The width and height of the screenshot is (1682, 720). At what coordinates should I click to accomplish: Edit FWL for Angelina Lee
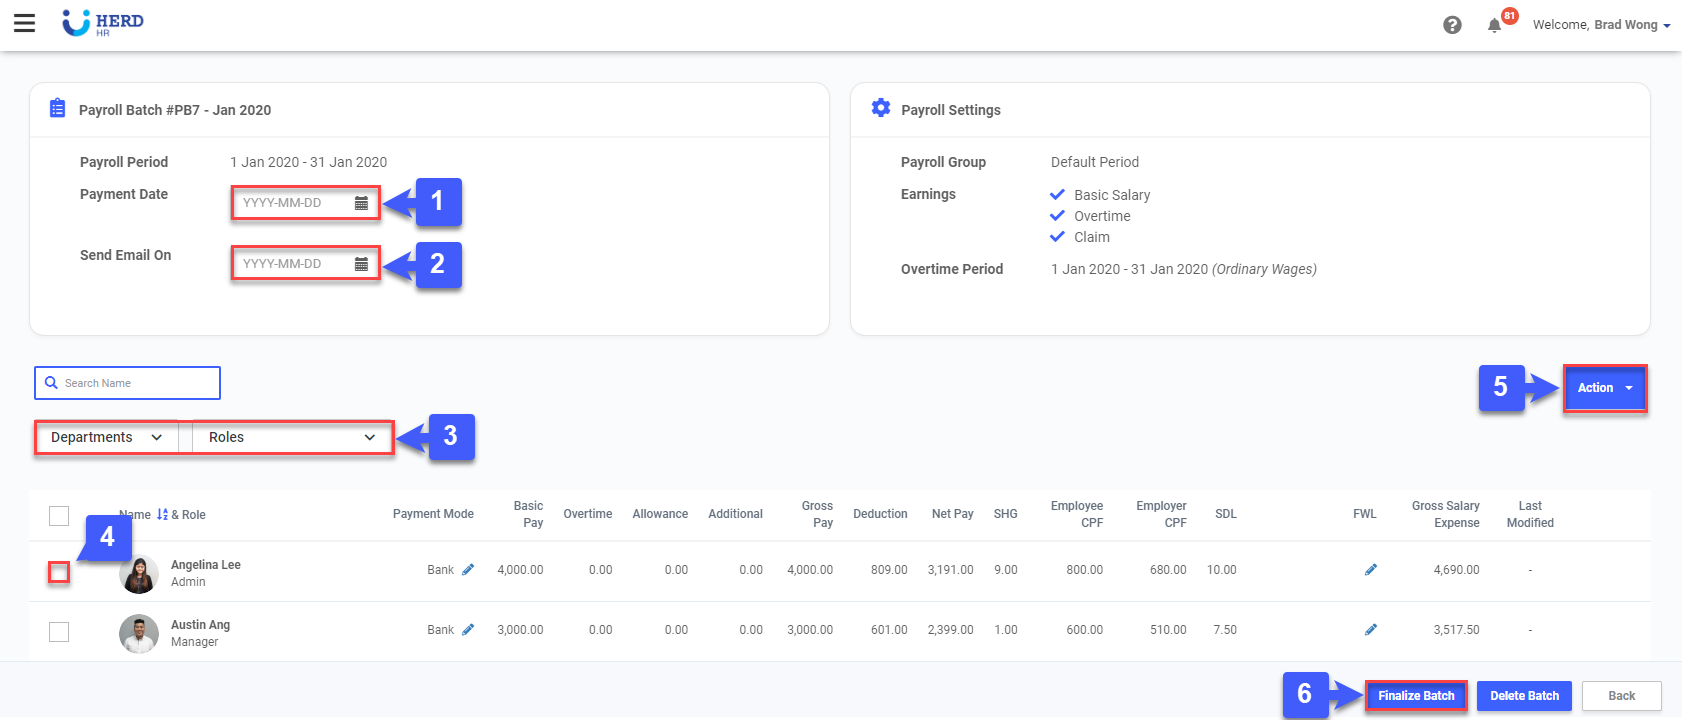pos(1371,570)
